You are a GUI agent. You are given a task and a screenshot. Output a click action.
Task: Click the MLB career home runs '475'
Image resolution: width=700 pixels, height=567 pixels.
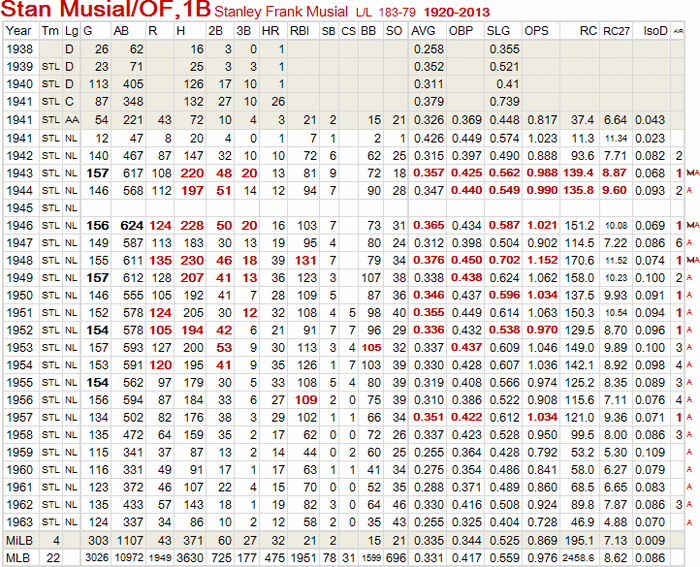pyautogui.click(x=274, y=558)
